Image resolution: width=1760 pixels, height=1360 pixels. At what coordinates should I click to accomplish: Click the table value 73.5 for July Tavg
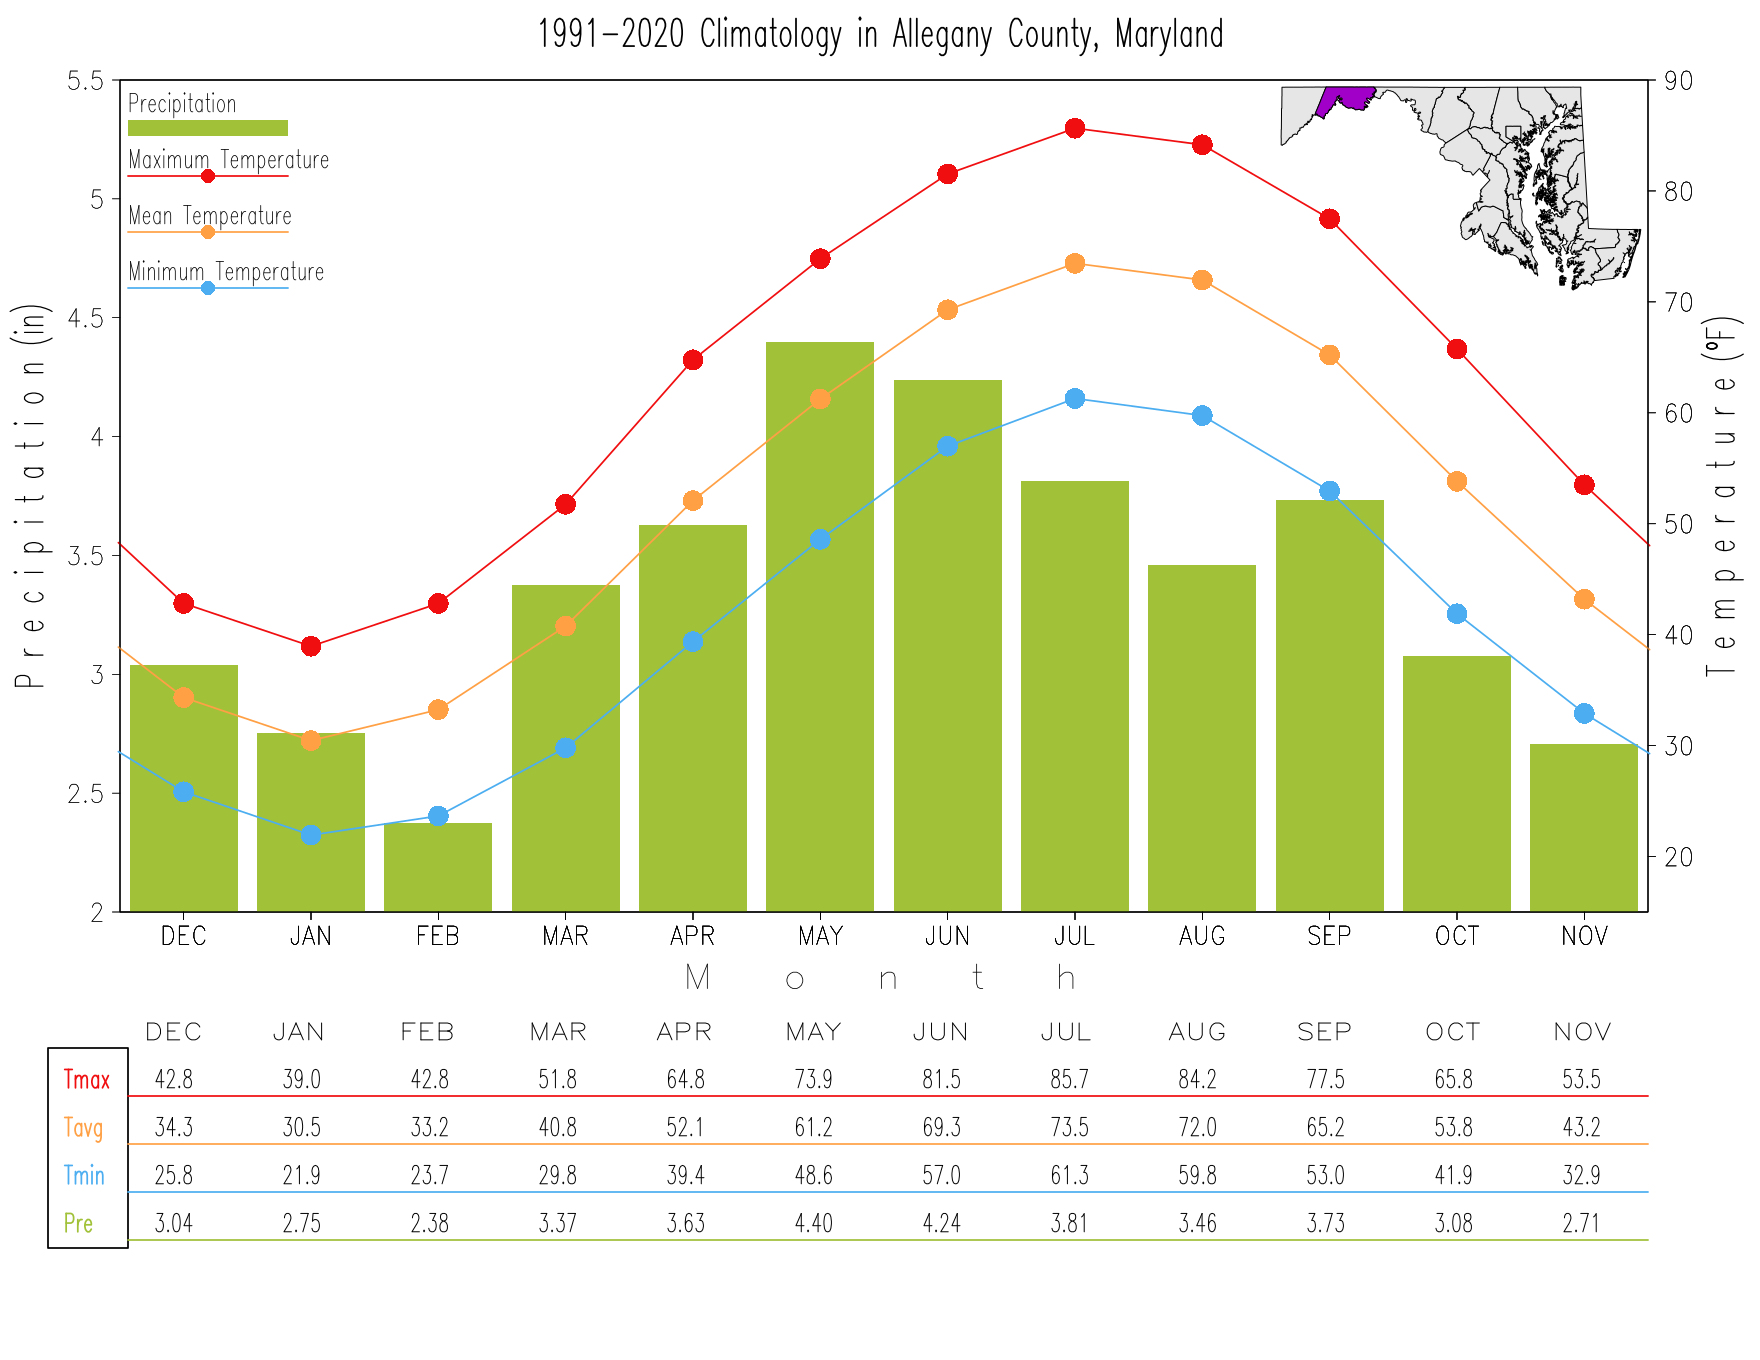tap(1070, 1128)
